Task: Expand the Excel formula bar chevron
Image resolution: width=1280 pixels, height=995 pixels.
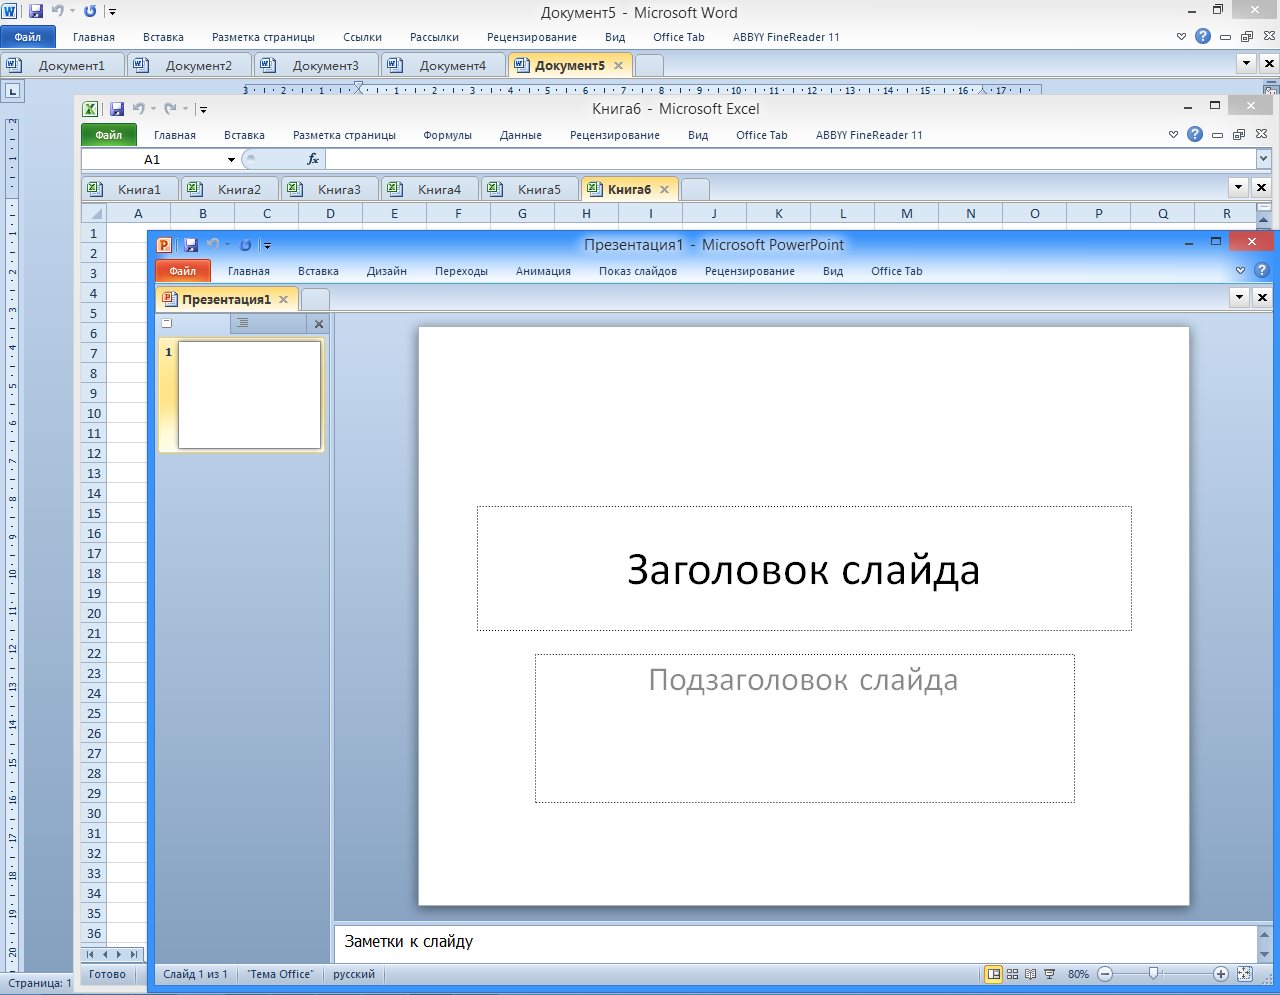Action: point(1263,159)
